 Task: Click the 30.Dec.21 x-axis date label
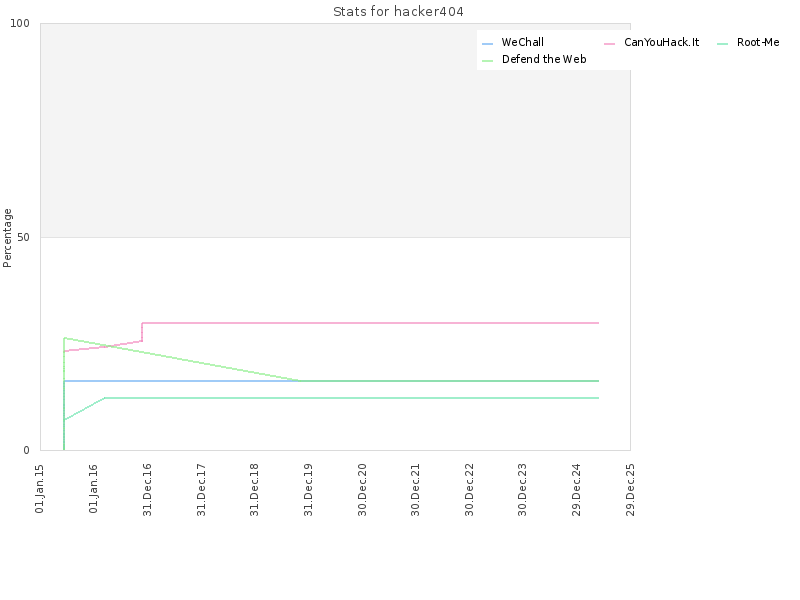click(x=416, y=490)
